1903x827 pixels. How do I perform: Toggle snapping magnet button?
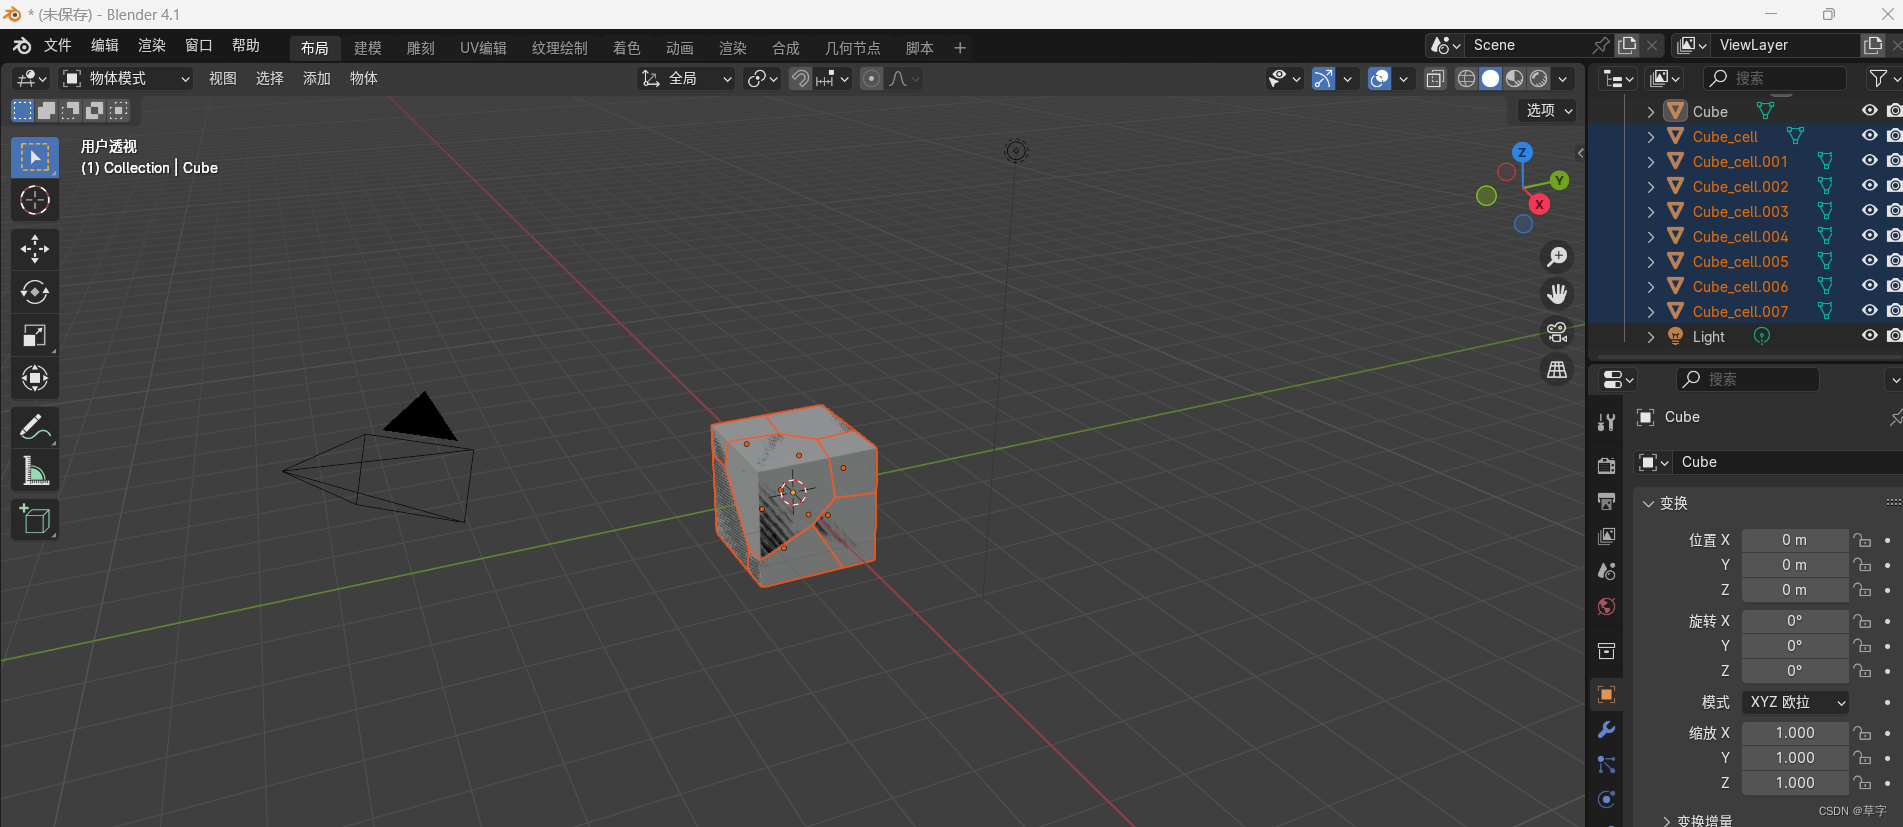tap(800, 78)
